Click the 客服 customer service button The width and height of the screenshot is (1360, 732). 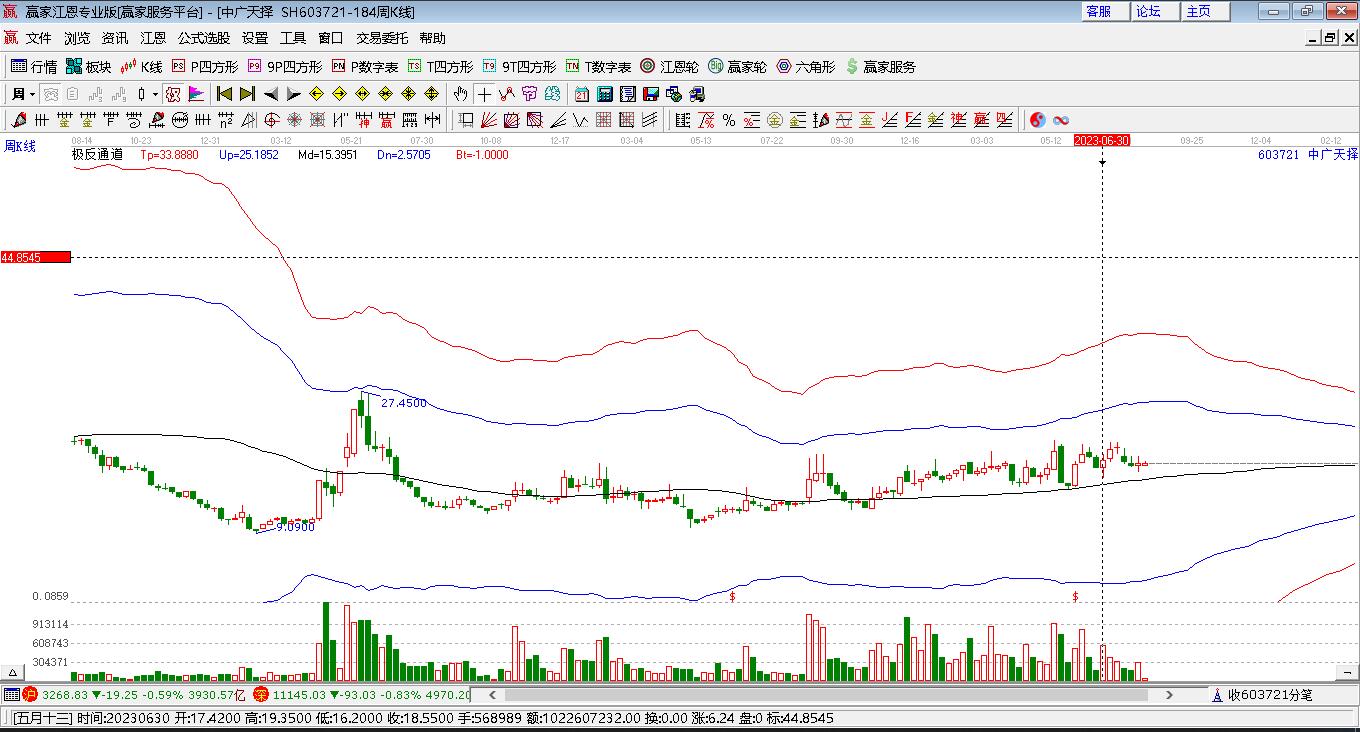[1098, 11]
